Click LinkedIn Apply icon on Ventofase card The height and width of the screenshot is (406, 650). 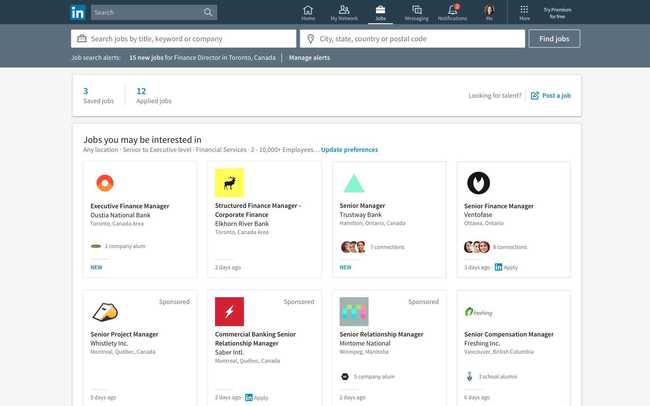pyautogui.click(x=498, y=267)
